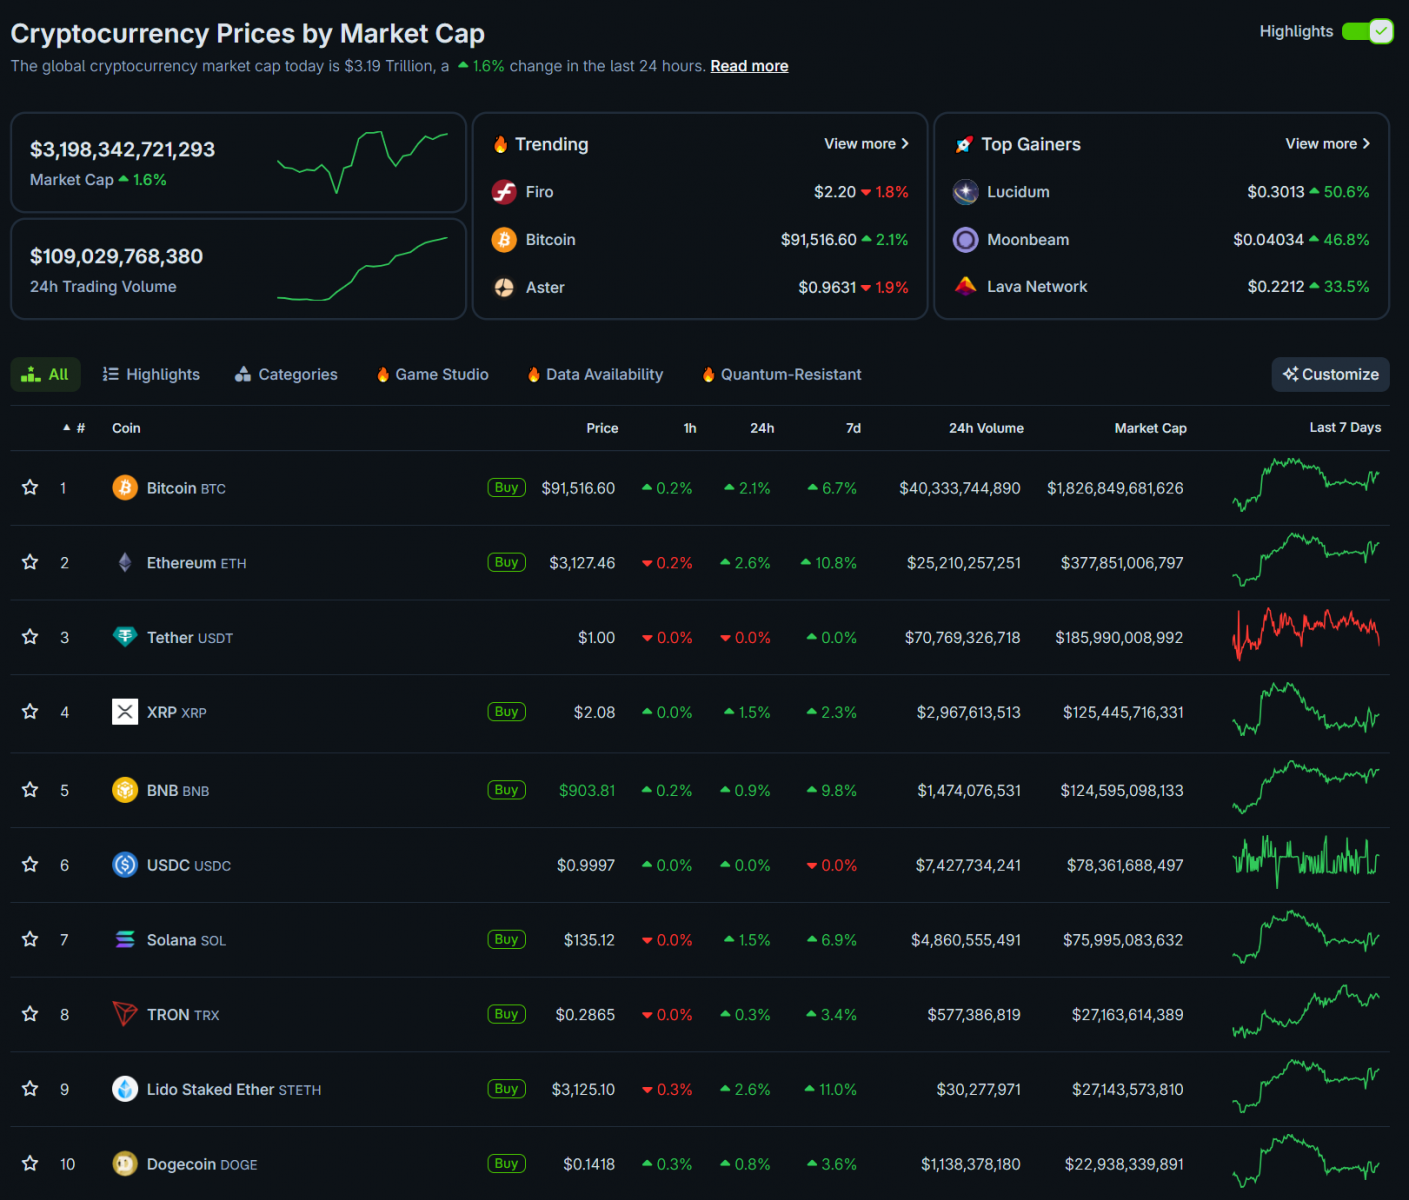Click the Customize button
The height and width of the screenshot is (1200, 1409).
pos(1330,374)
